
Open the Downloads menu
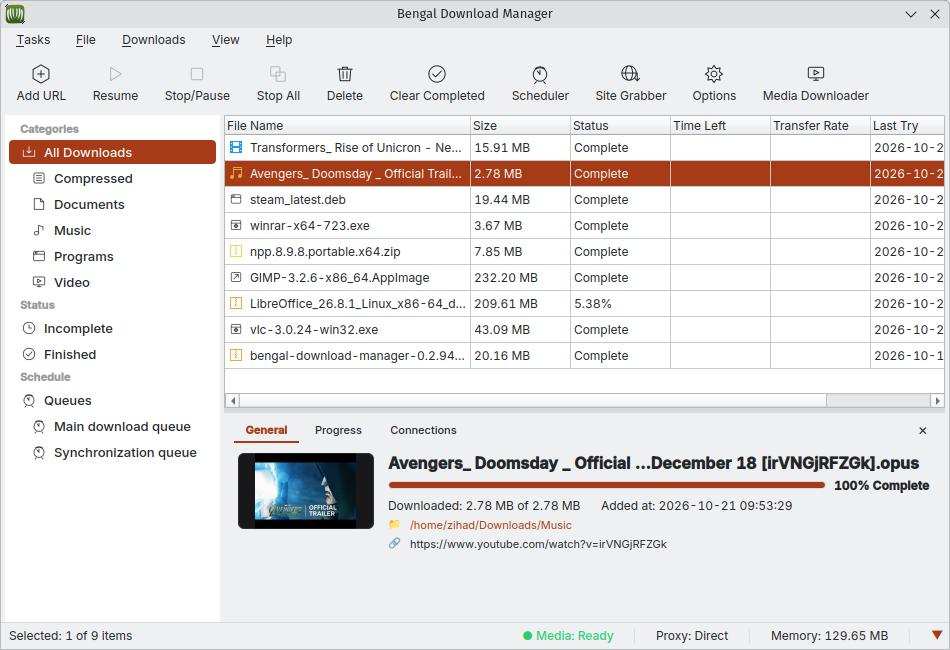pyautogui.click(x=154, y=40)
